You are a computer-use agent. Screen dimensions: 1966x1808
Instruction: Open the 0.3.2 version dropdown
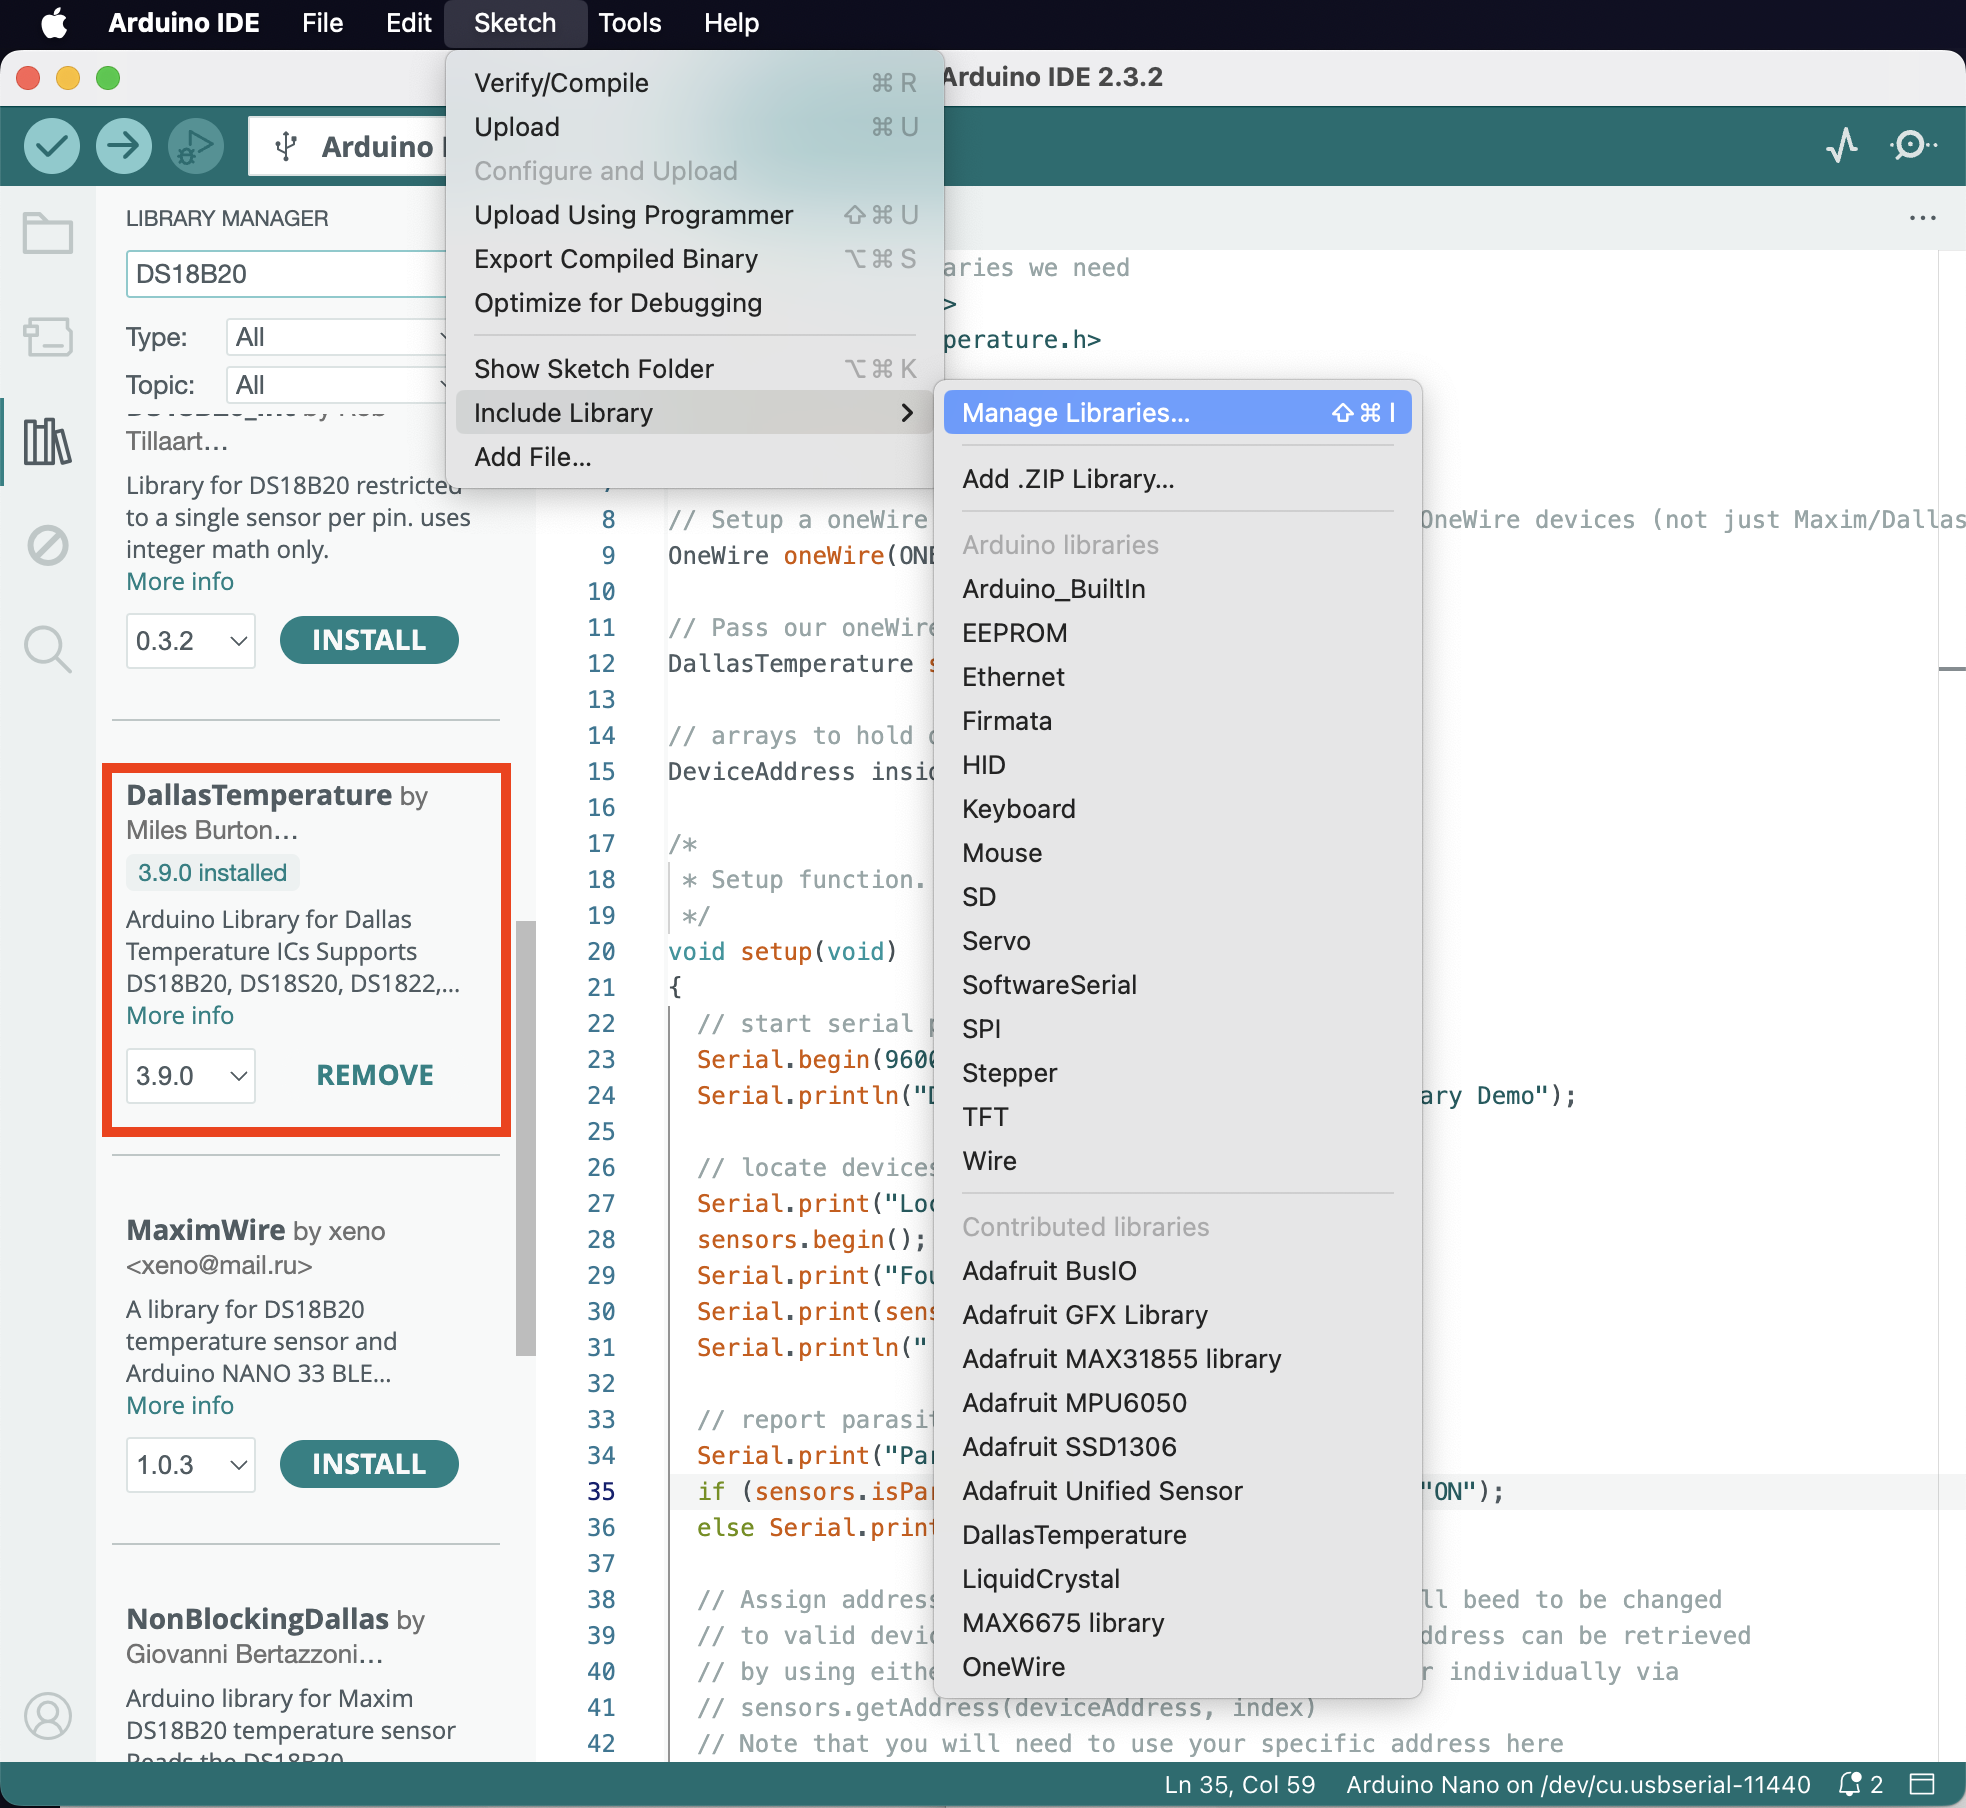(191, 640)
